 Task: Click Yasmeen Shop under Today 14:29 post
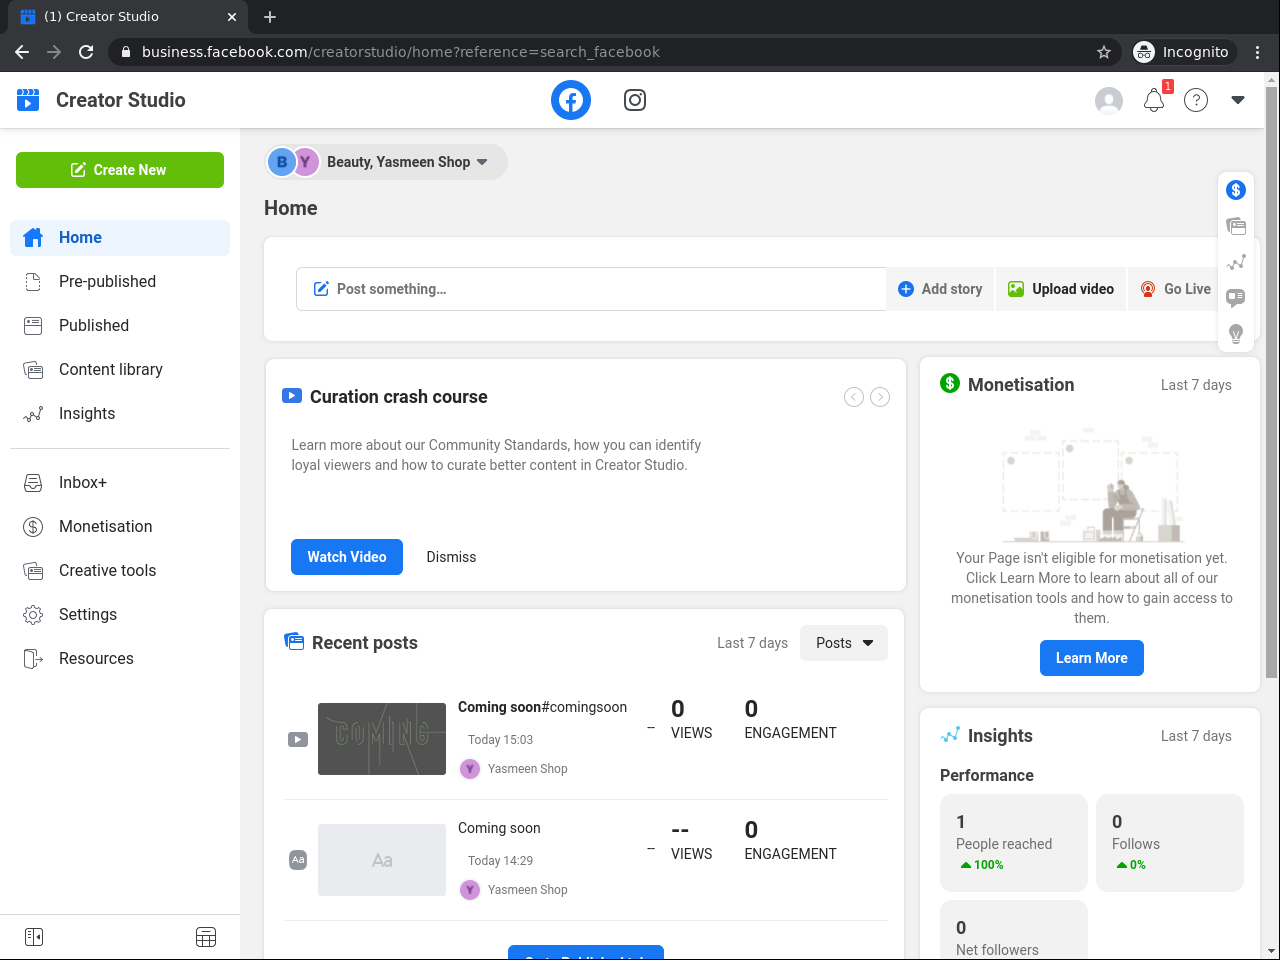coord(527,890)
